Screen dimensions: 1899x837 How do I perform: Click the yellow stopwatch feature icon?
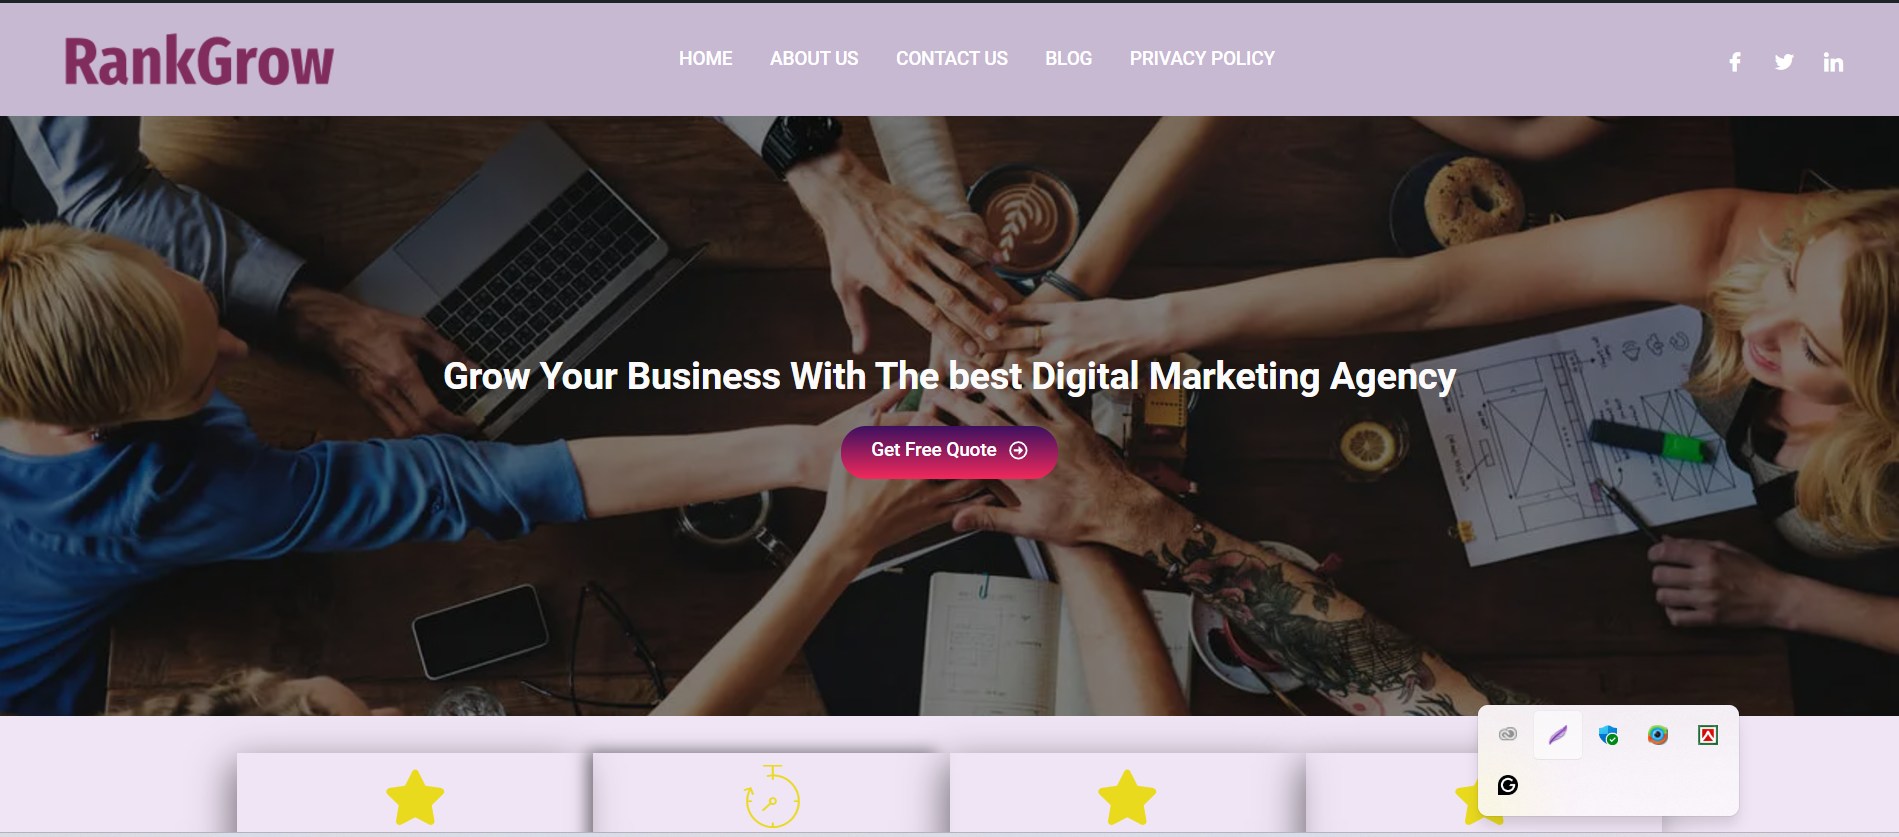click(x=772, y=797)
